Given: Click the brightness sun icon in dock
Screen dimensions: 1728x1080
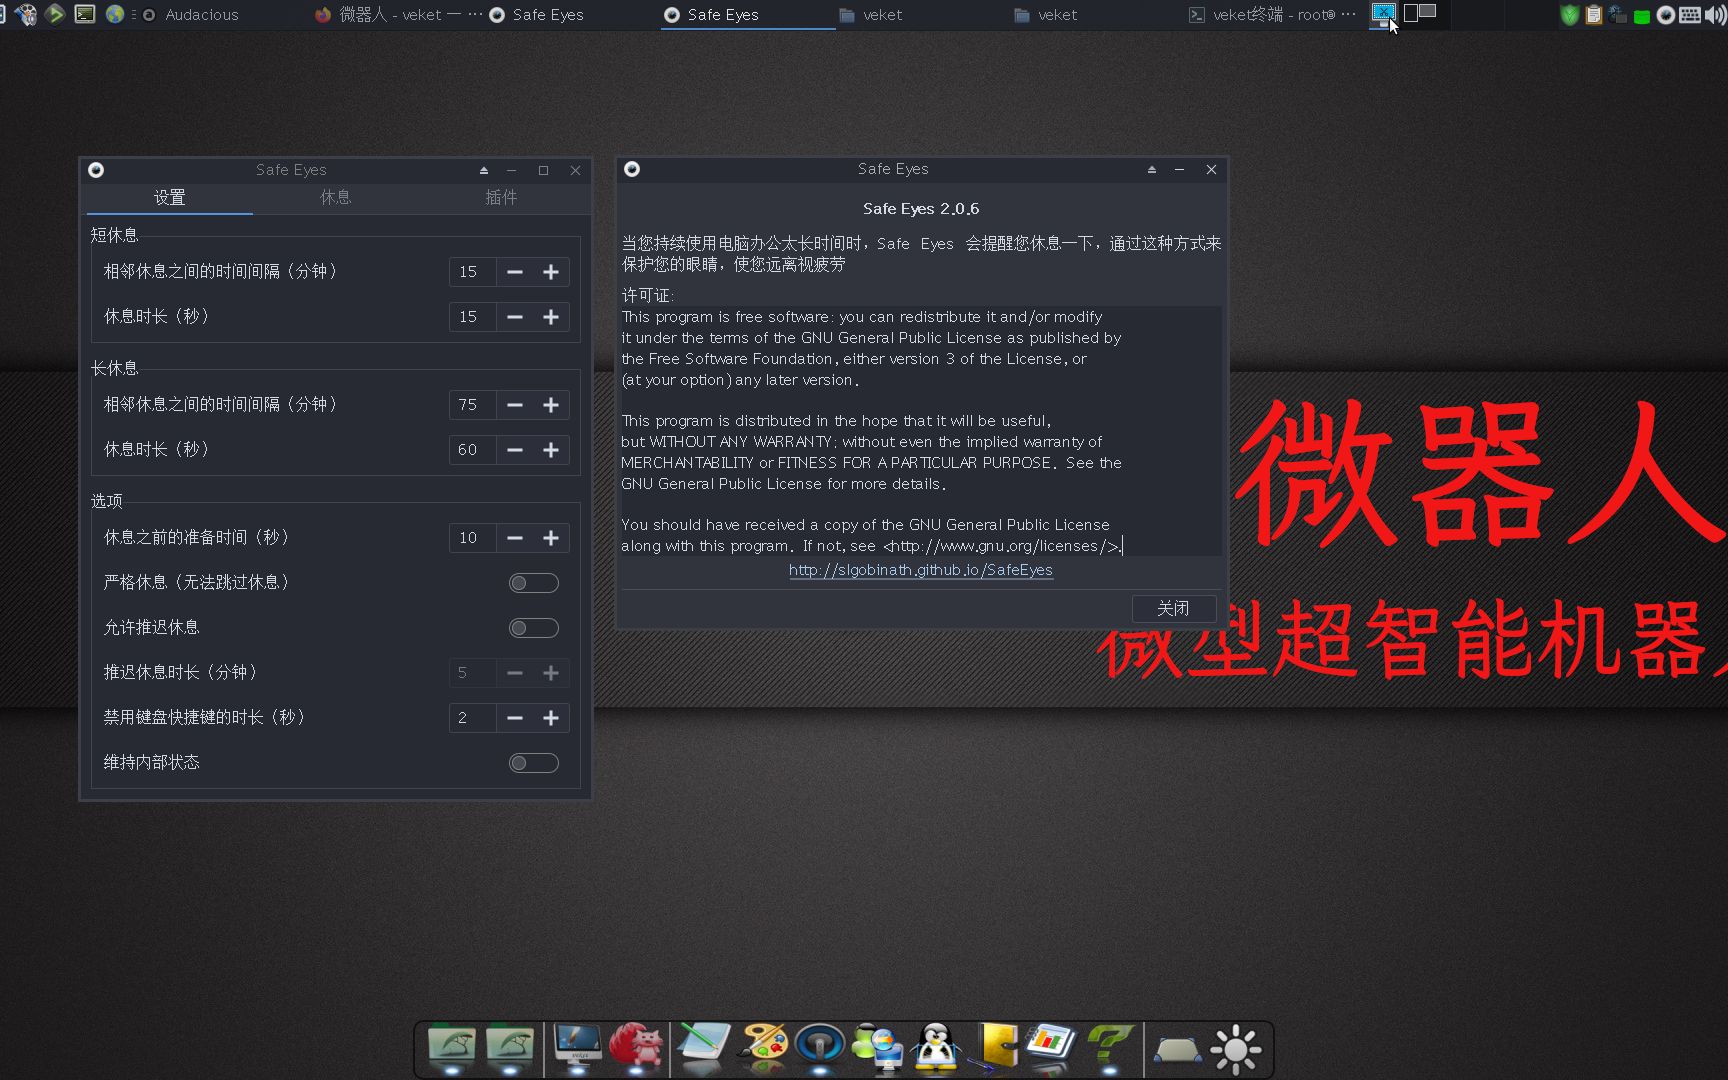Looking at the screenshot, I should pyautogui.click(x=1236, y=1049).
